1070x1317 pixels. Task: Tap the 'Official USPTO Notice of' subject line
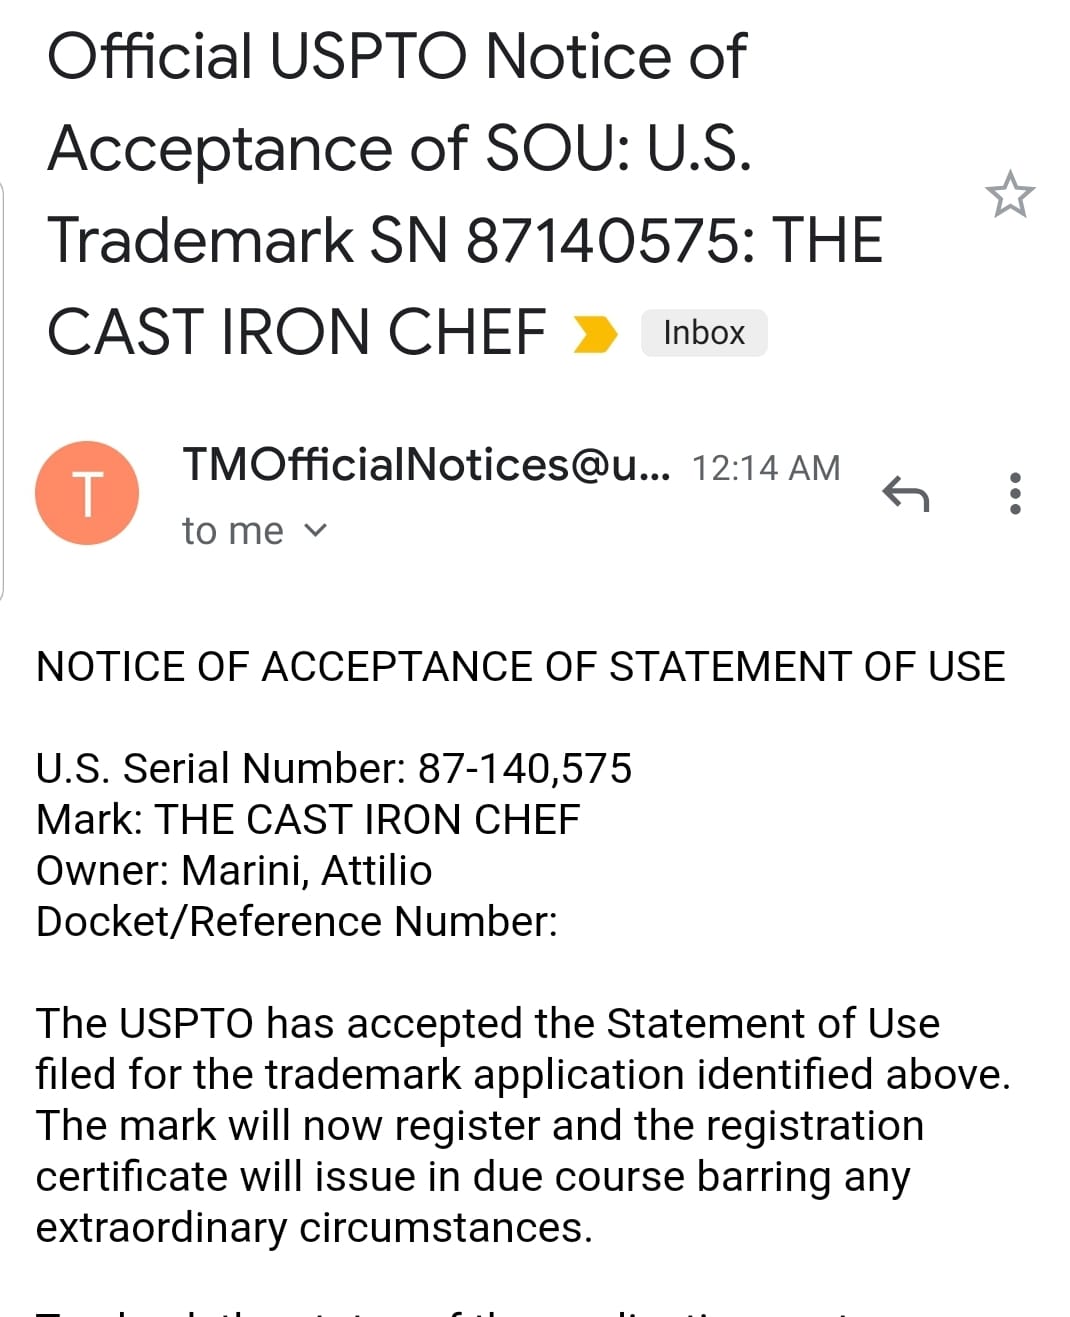point(396,56)
